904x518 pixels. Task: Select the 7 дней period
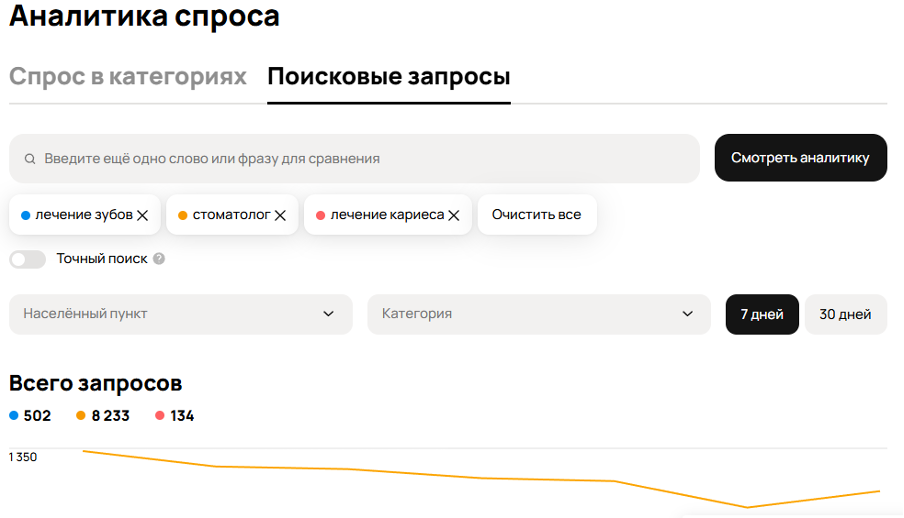(762, 314)
